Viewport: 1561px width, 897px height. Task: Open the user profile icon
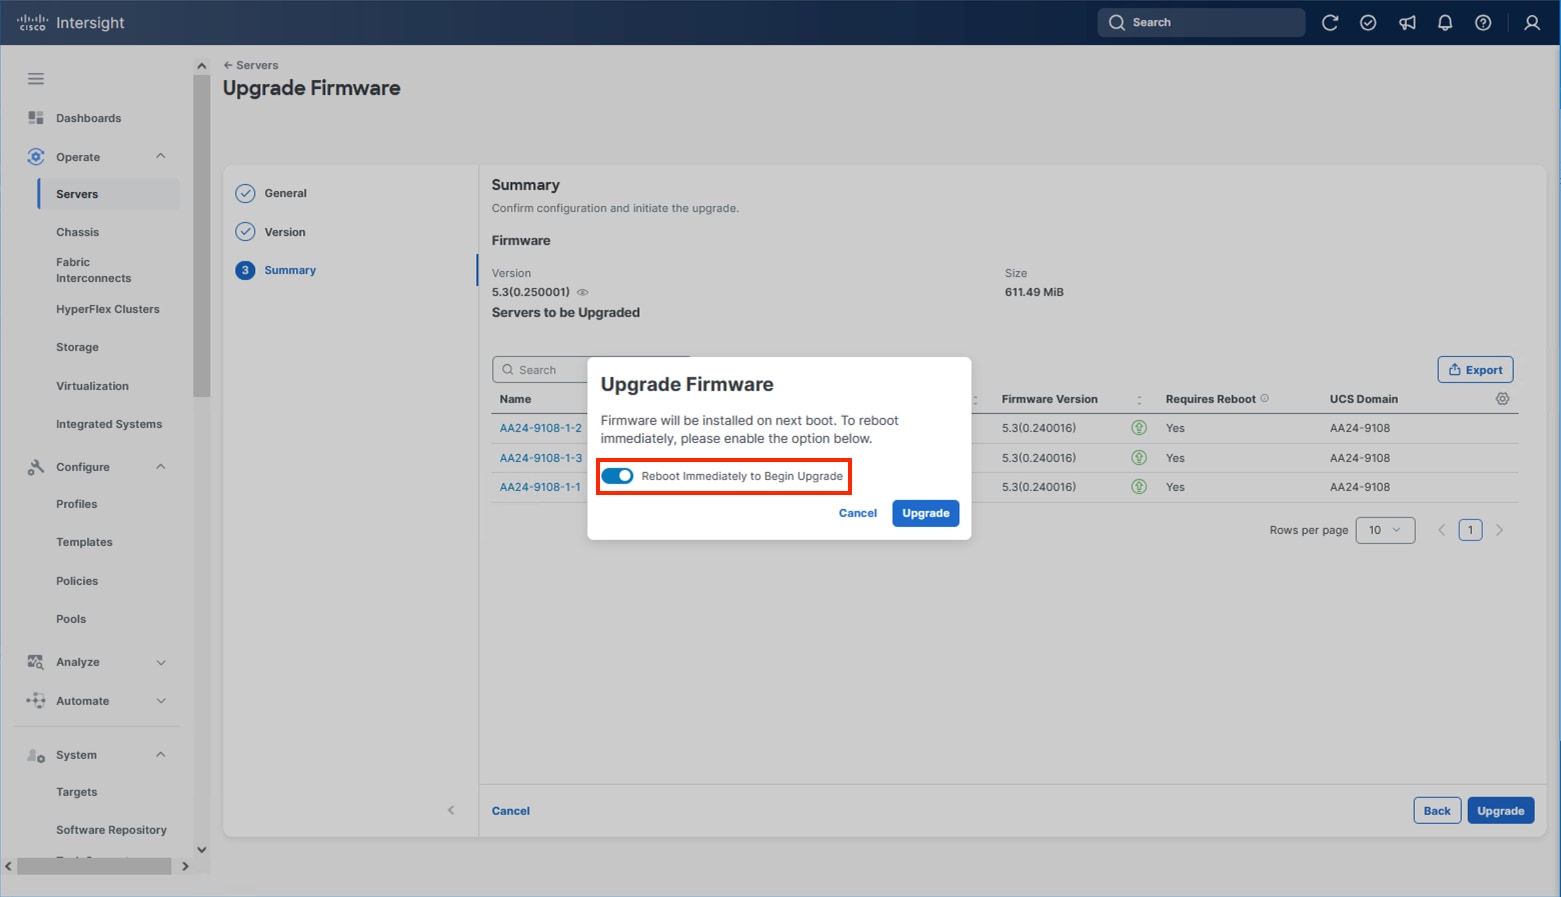click(1532, 22)
